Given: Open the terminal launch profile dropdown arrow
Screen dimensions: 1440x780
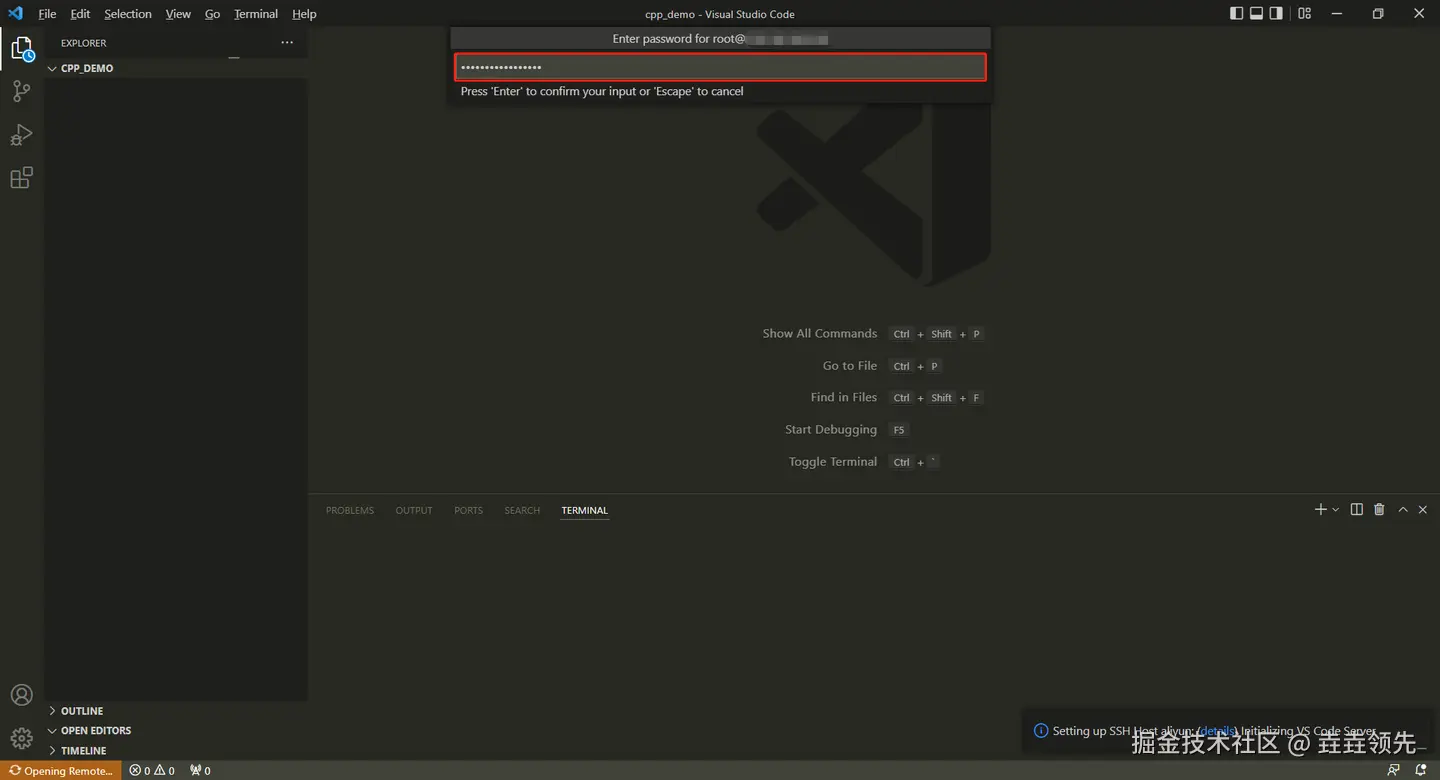Looking at the screenshot, I should [1335, 510].
